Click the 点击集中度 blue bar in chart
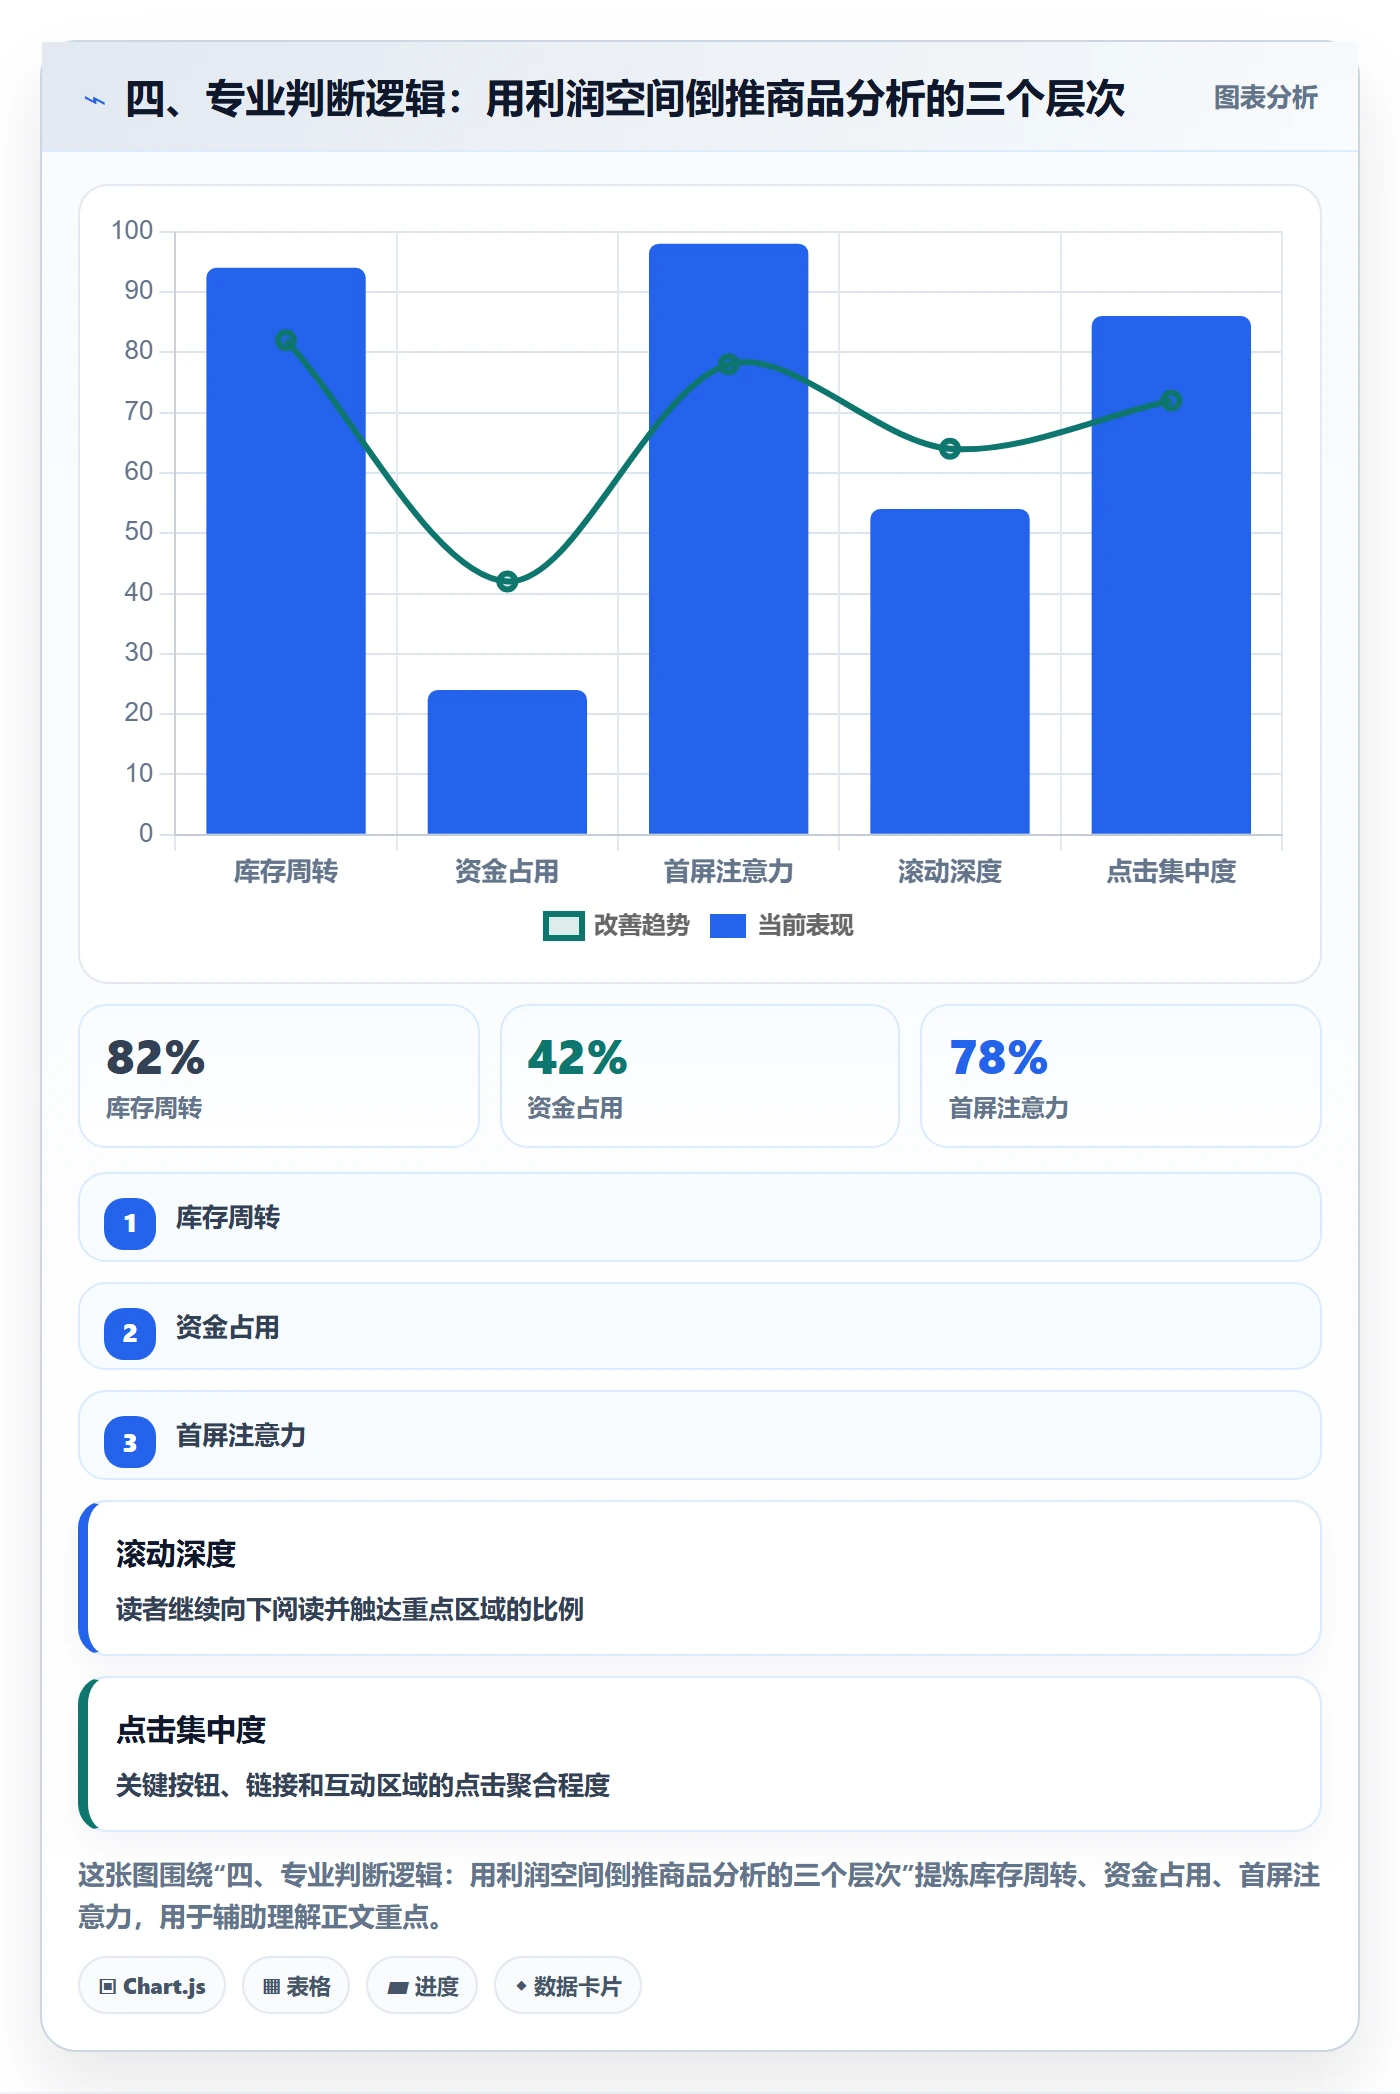Viewport: 1400px width, 2094px height. click(1171, 575)
